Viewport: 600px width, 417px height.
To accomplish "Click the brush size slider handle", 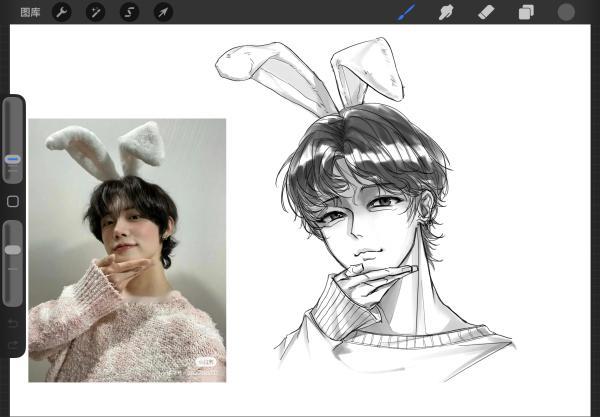I will (13, 159).
